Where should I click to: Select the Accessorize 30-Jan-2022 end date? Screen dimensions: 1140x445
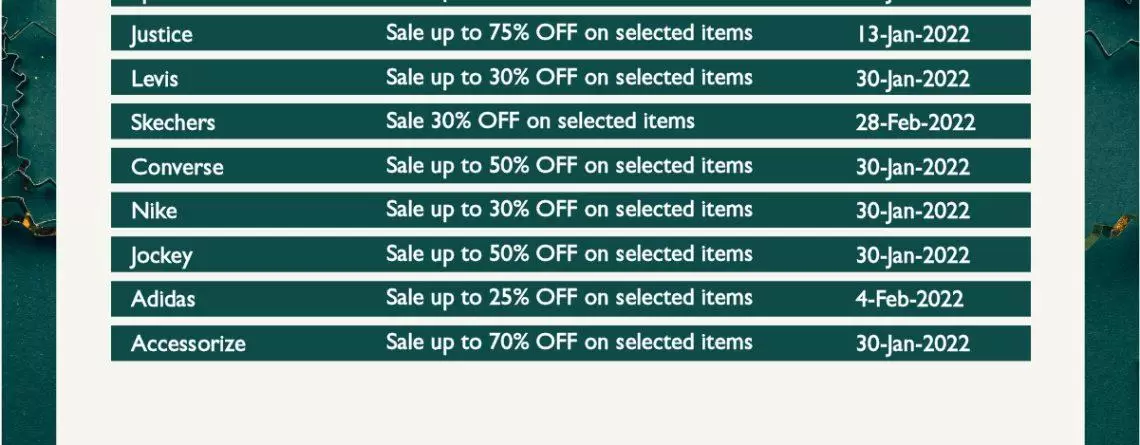point(912,343)
